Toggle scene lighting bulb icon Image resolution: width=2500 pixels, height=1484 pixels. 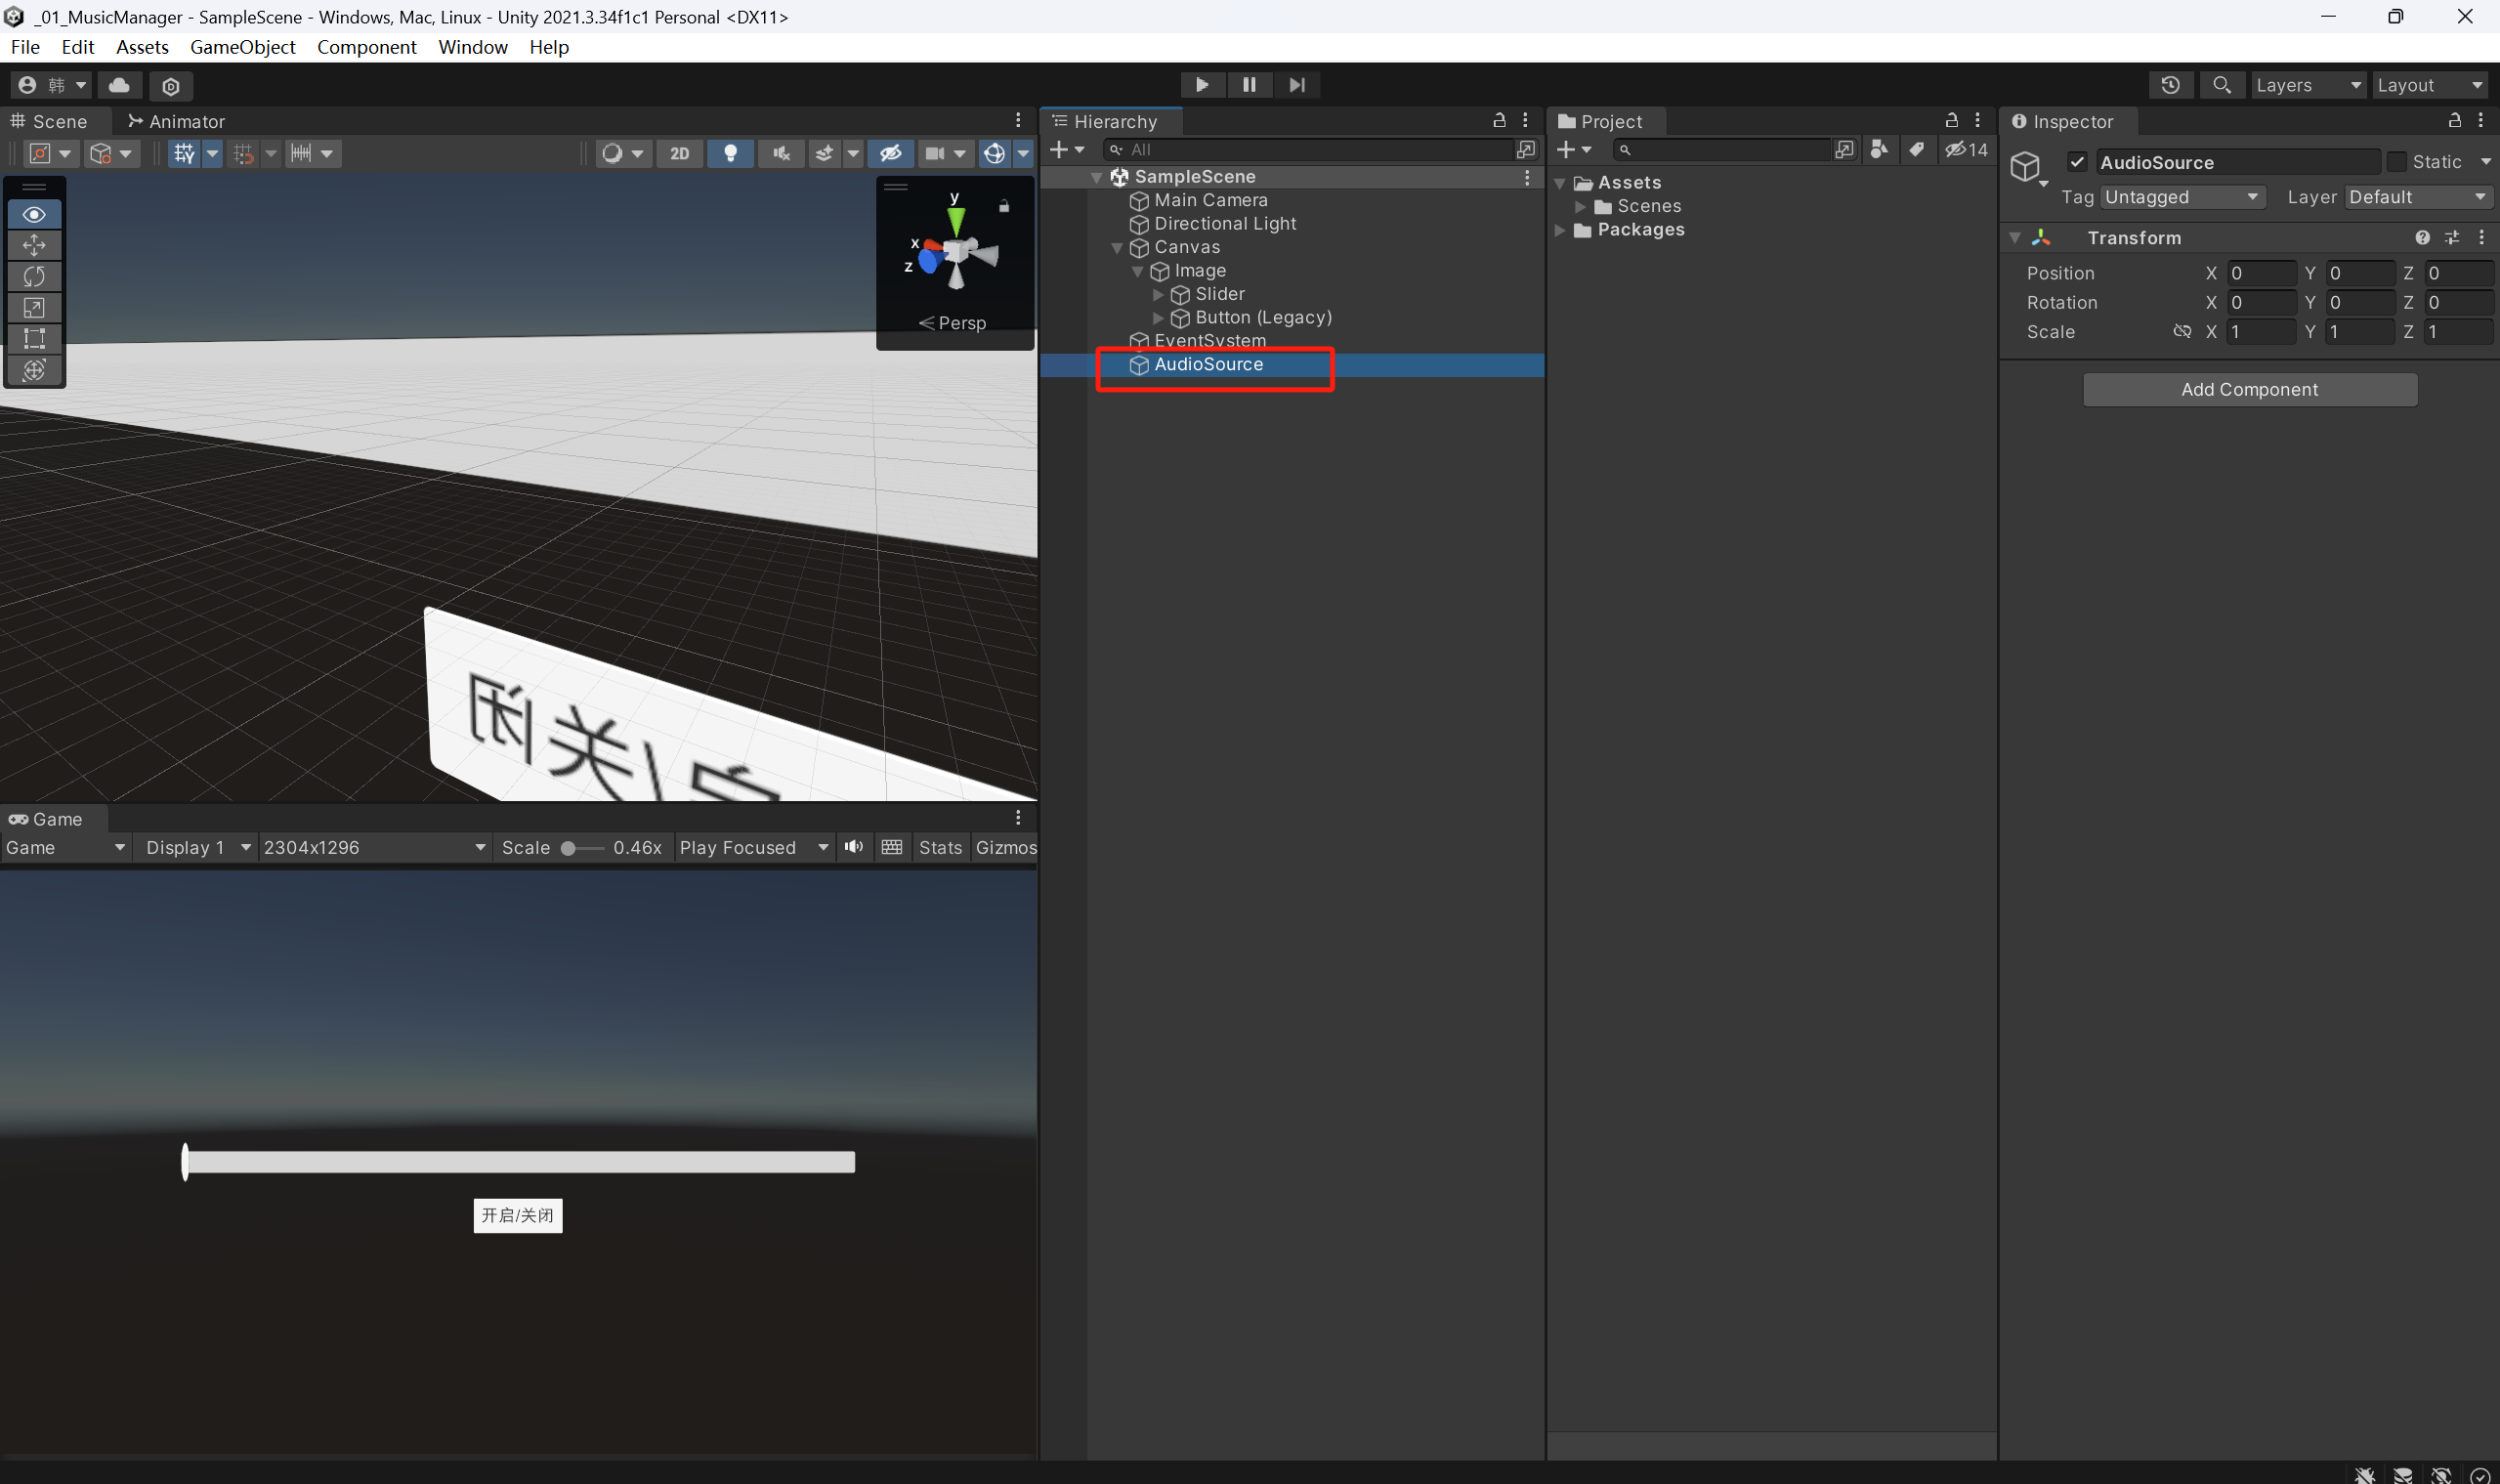click(x=730, y=153)
